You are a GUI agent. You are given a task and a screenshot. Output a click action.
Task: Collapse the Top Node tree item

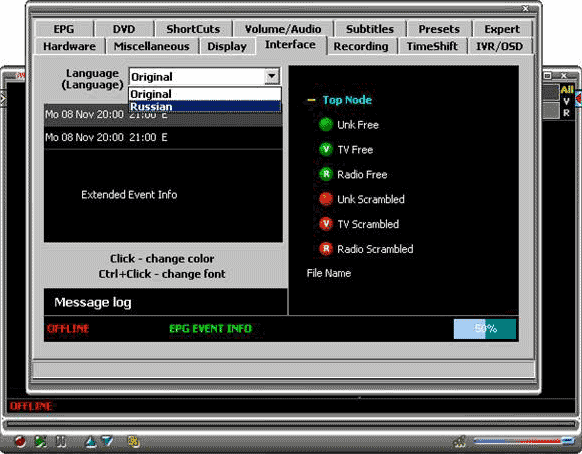coord(311,100)
